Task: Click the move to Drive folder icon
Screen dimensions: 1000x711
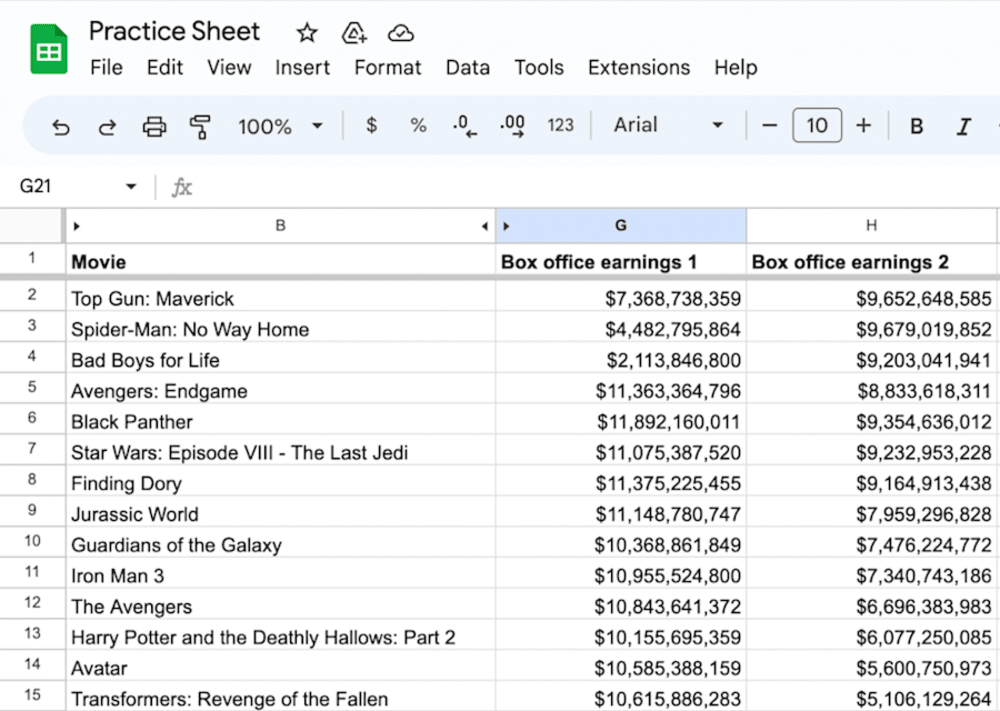Action: coord(354,33)
